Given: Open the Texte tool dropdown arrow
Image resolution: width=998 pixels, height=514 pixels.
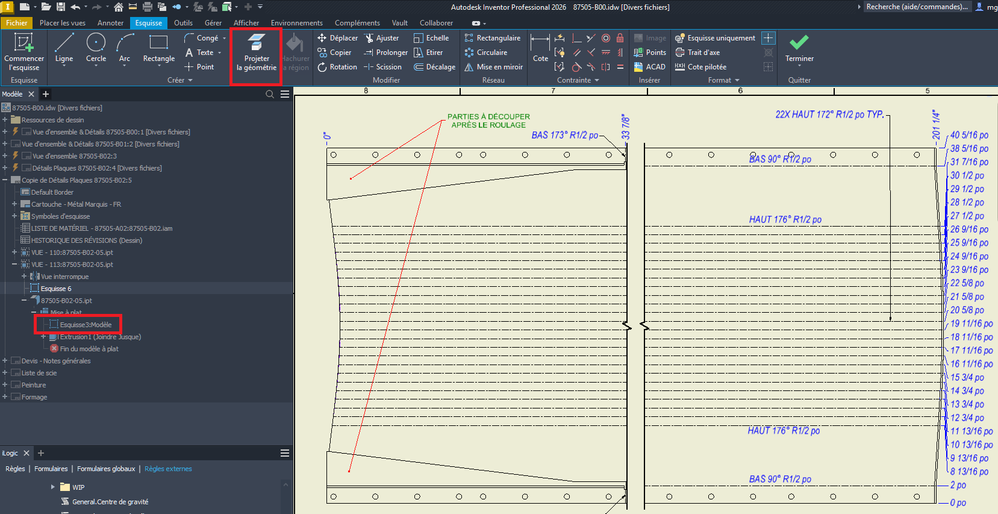Looking at the screenshot, I should 220,53.
